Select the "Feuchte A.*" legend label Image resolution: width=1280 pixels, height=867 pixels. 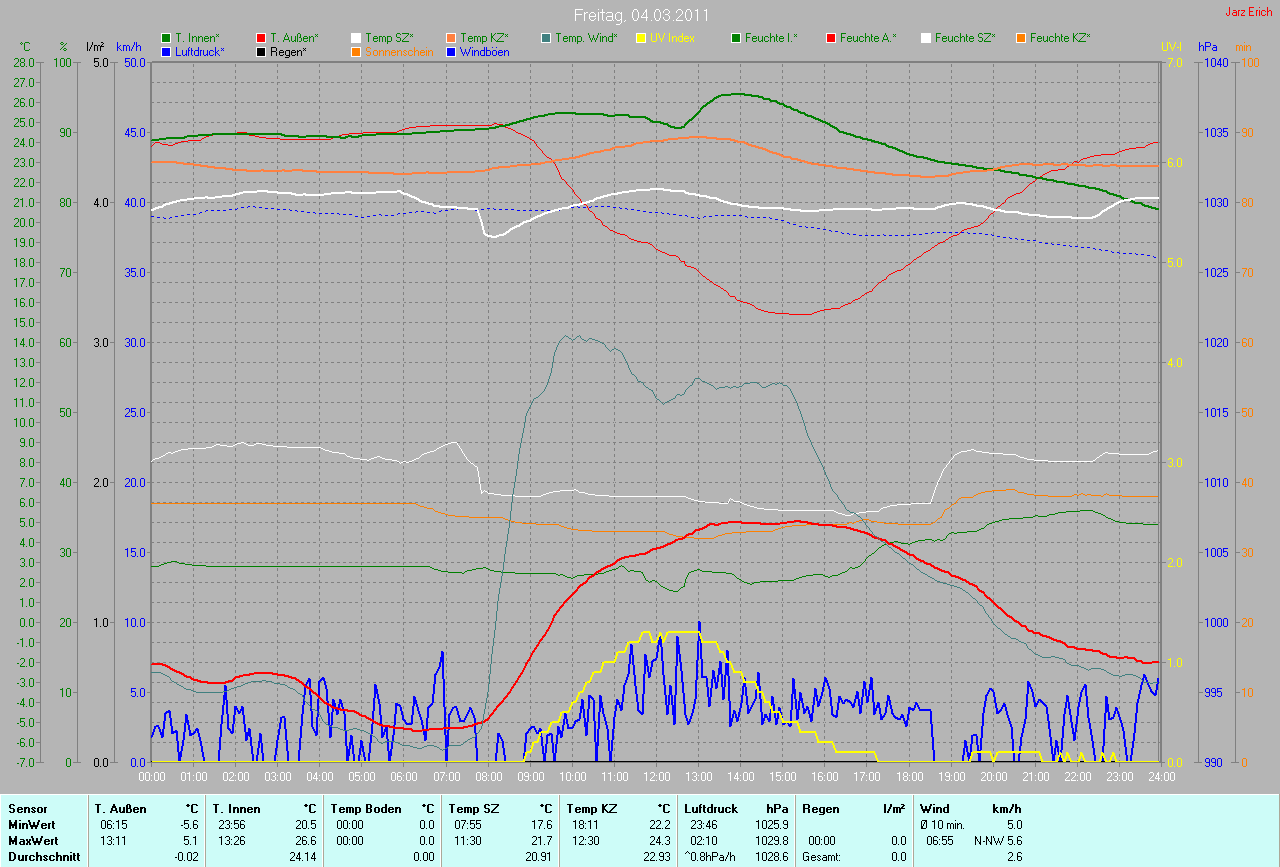tap(868, 38)
